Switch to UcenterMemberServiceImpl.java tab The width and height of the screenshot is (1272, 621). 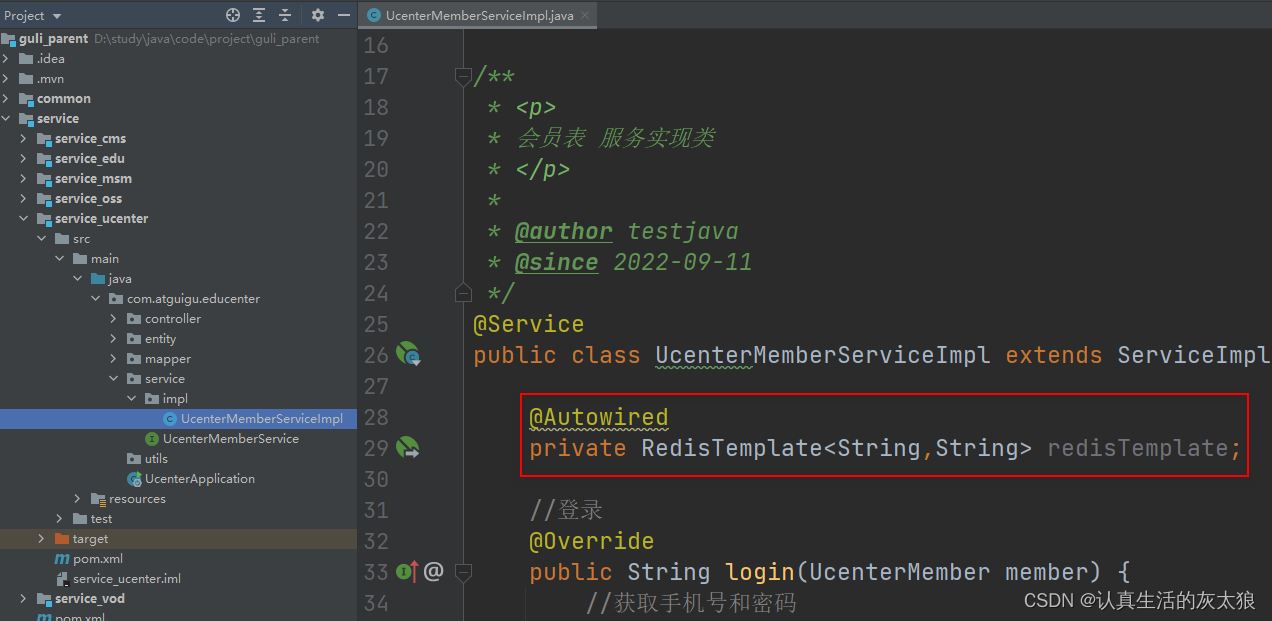click(479, 16)
